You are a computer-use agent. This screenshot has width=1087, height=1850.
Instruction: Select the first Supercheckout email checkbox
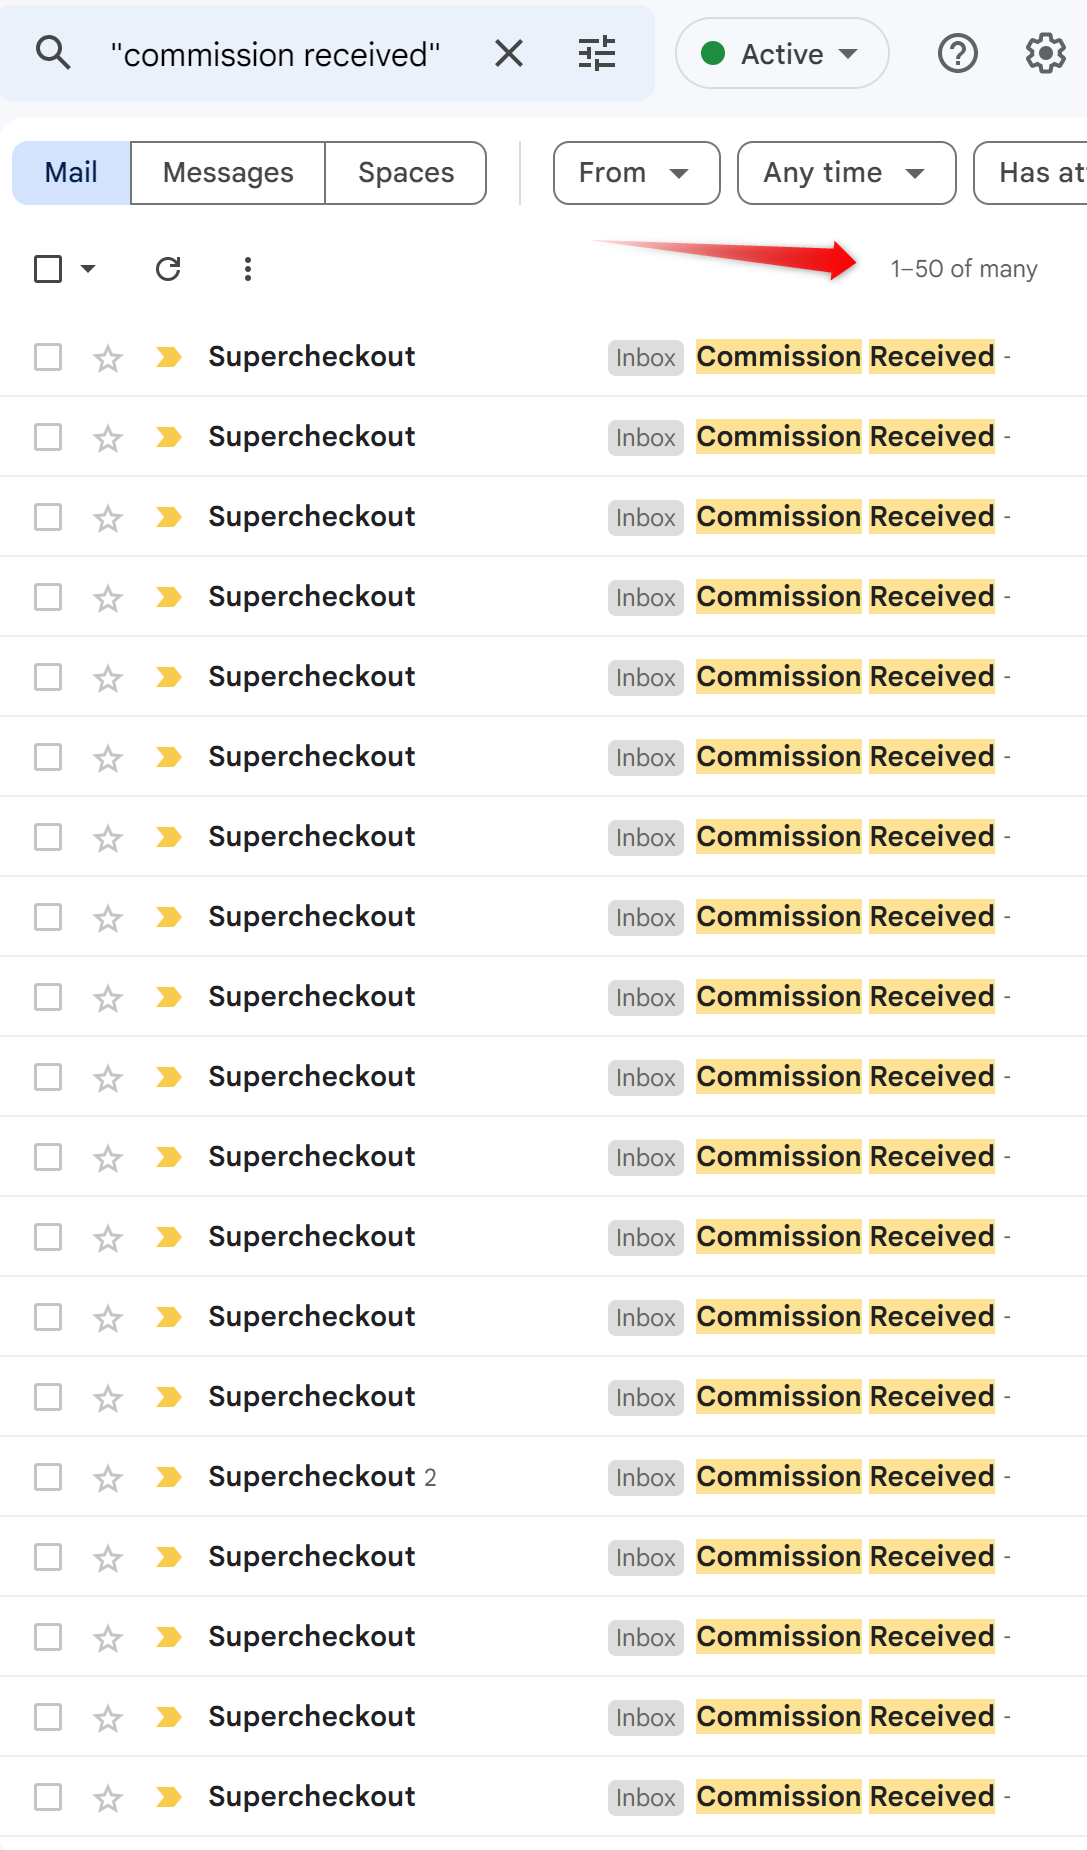point(47,357)
